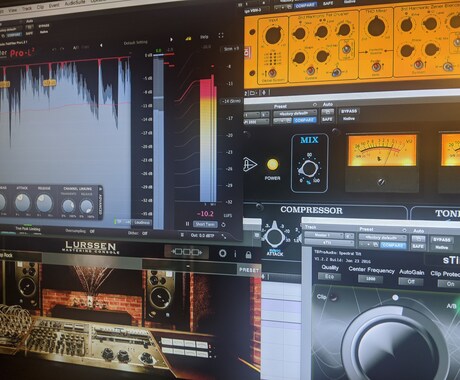
Task: Click the Pro-L 2 redo arrow
Action: tap(63, 49)
